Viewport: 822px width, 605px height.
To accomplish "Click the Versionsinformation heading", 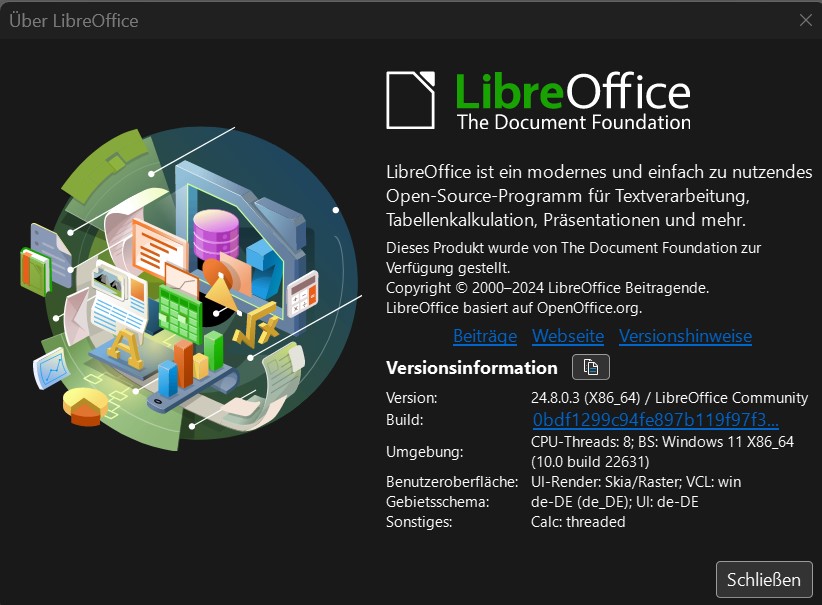I will 471,368.
